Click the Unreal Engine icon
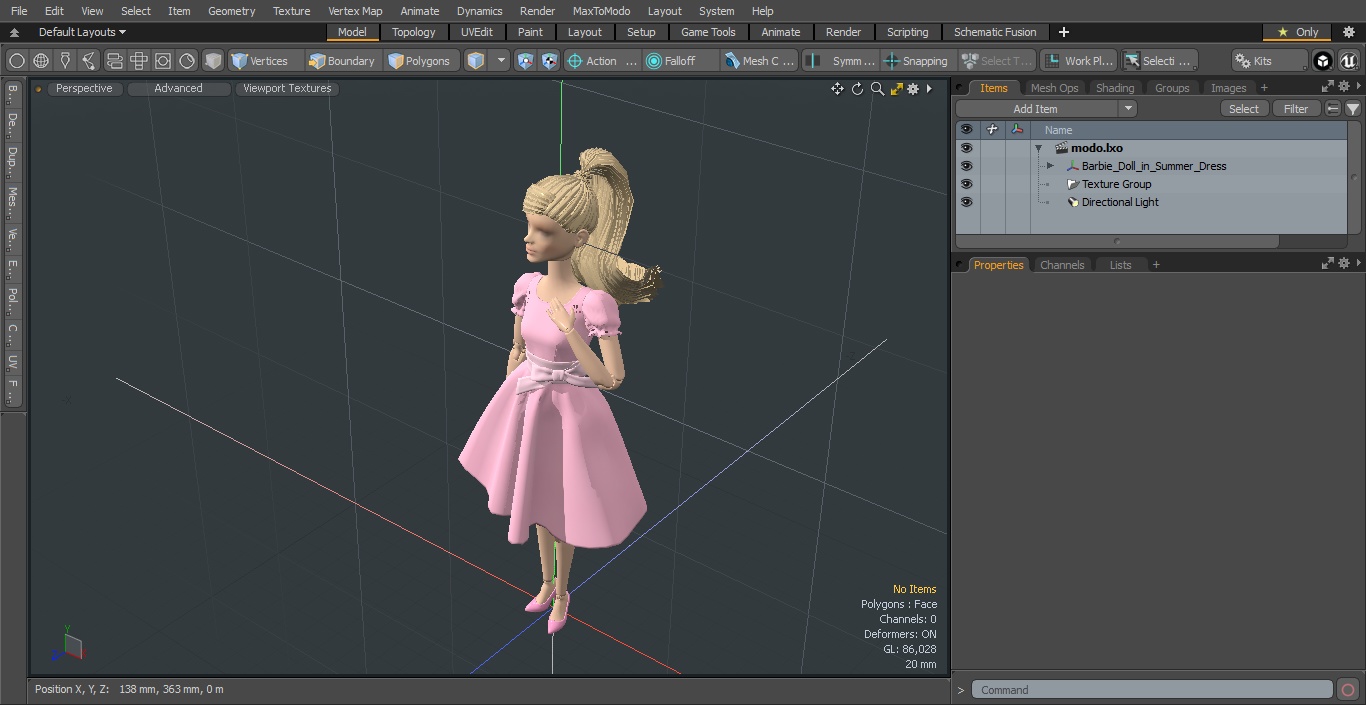 [1348, 61]
